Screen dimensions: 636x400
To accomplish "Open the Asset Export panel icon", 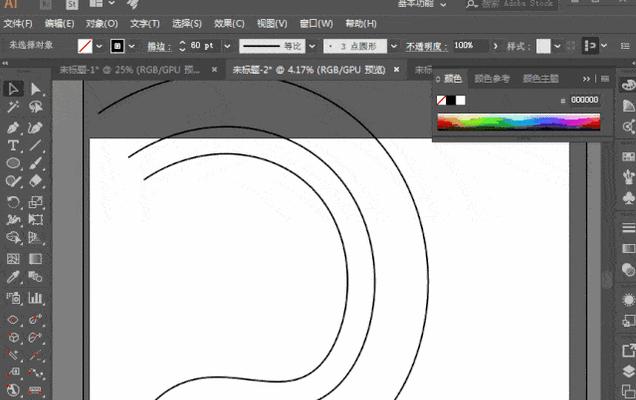I will point(628,351).
